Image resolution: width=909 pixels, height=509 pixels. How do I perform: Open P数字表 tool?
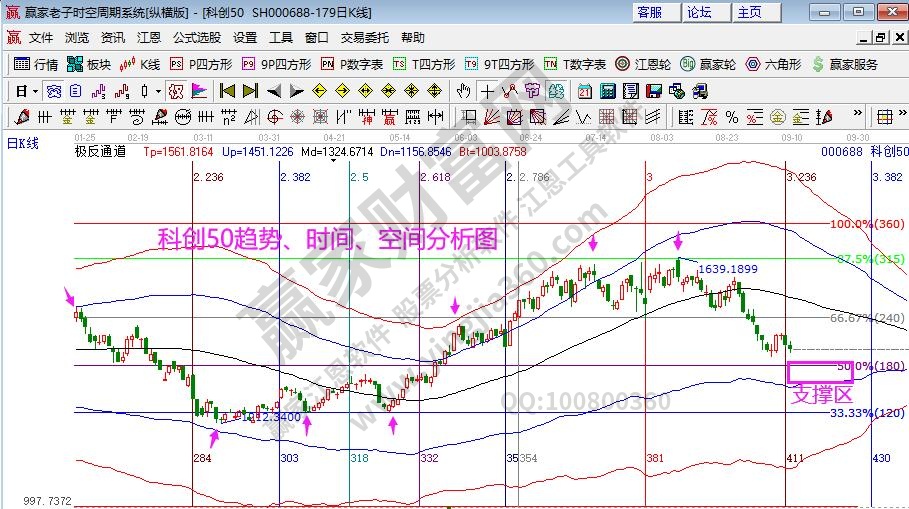[352, 64]
